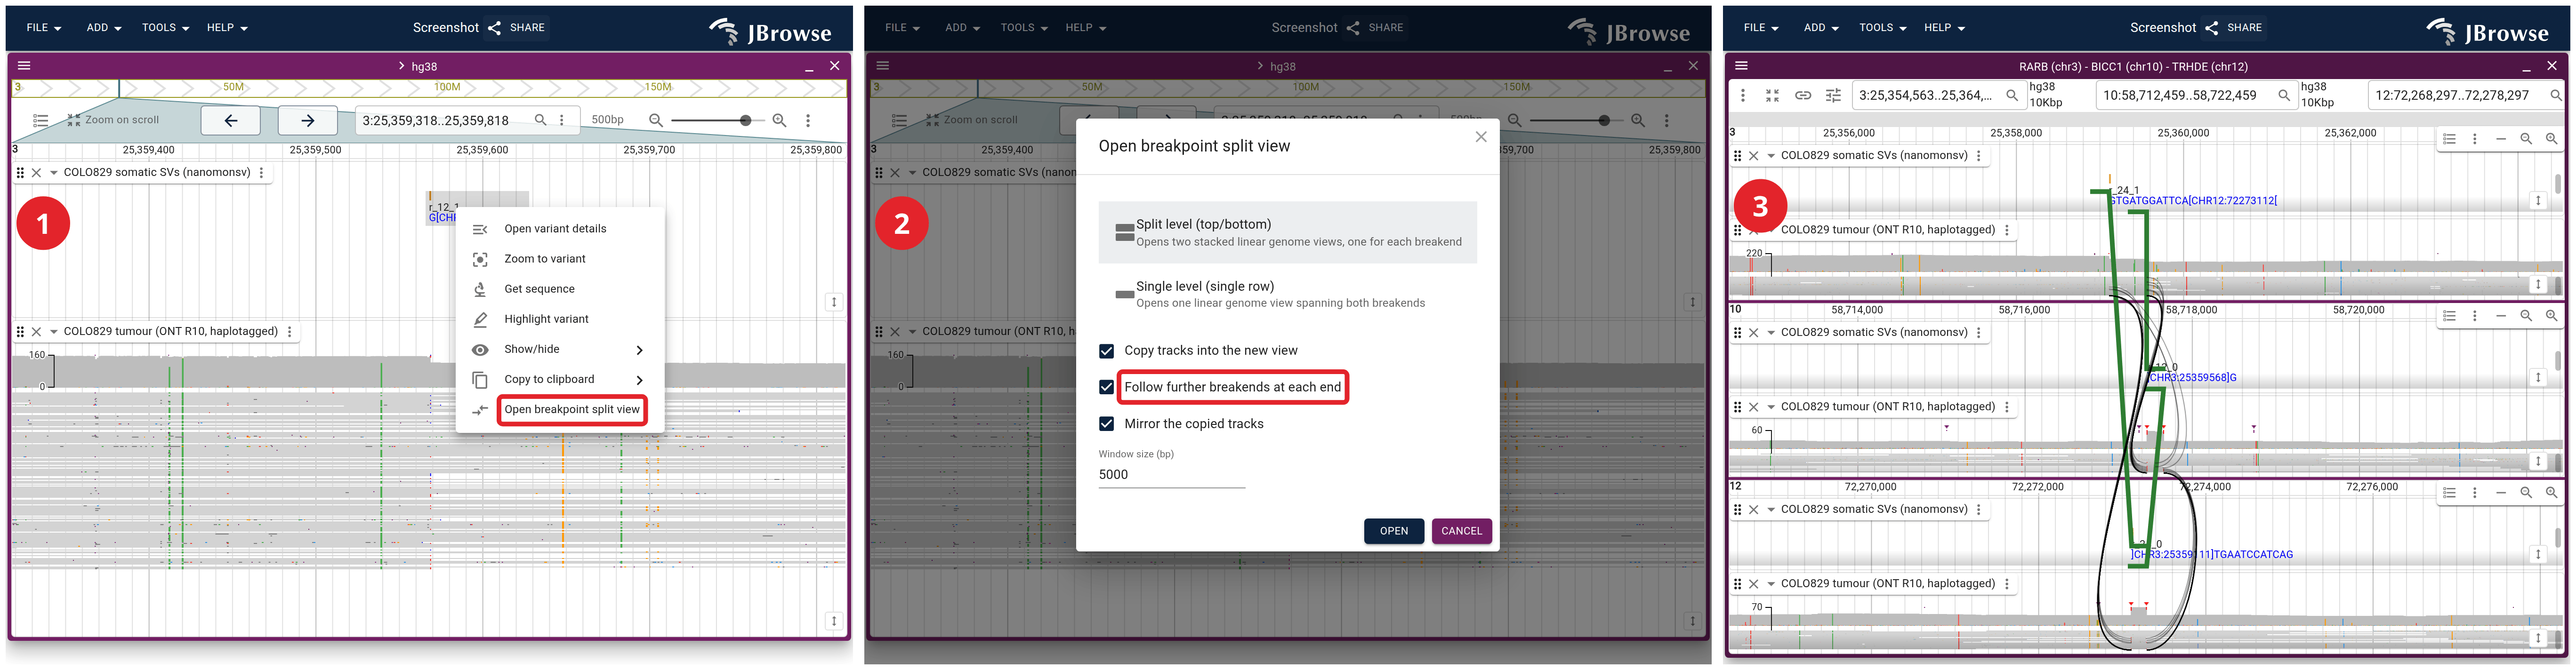The image size is (2576, 670).
Task: Choose Split level (top/bottom) option
Action: 1288,232
